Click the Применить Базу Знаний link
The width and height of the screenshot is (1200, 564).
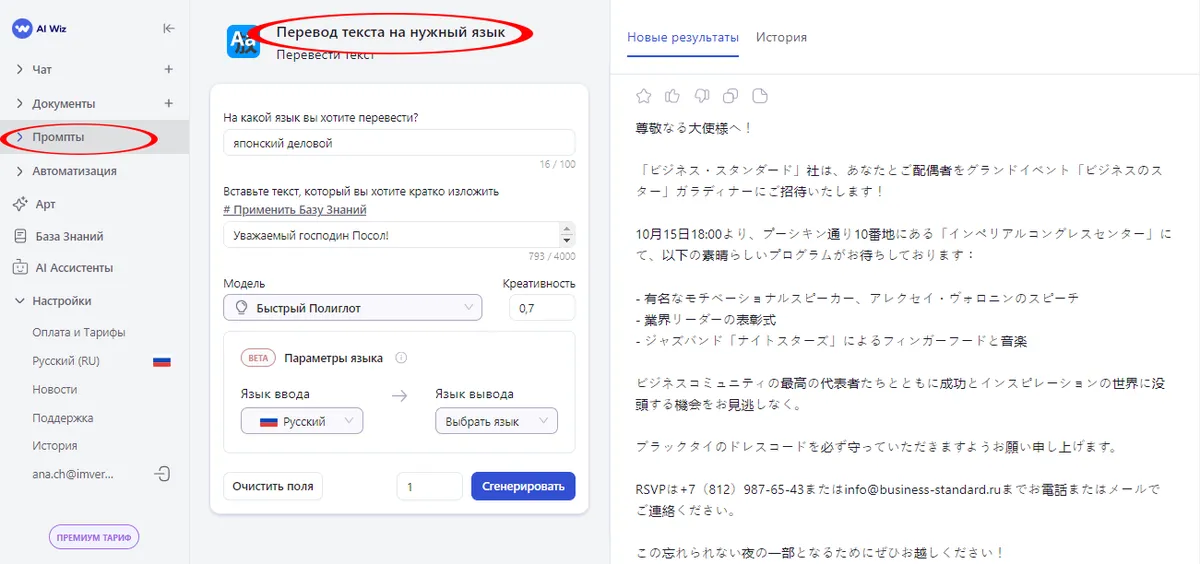[295, 210]
